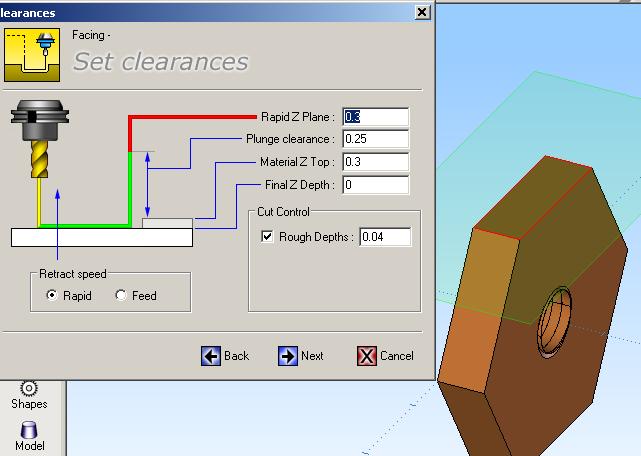The image size is (641, 456).
Task: Go to previous step with Back
Action: pos(225,355)
